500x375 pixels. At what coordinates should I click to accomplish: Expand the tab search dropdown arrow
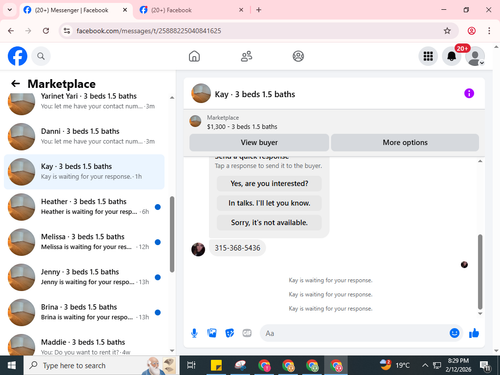(x=10, y=10)
